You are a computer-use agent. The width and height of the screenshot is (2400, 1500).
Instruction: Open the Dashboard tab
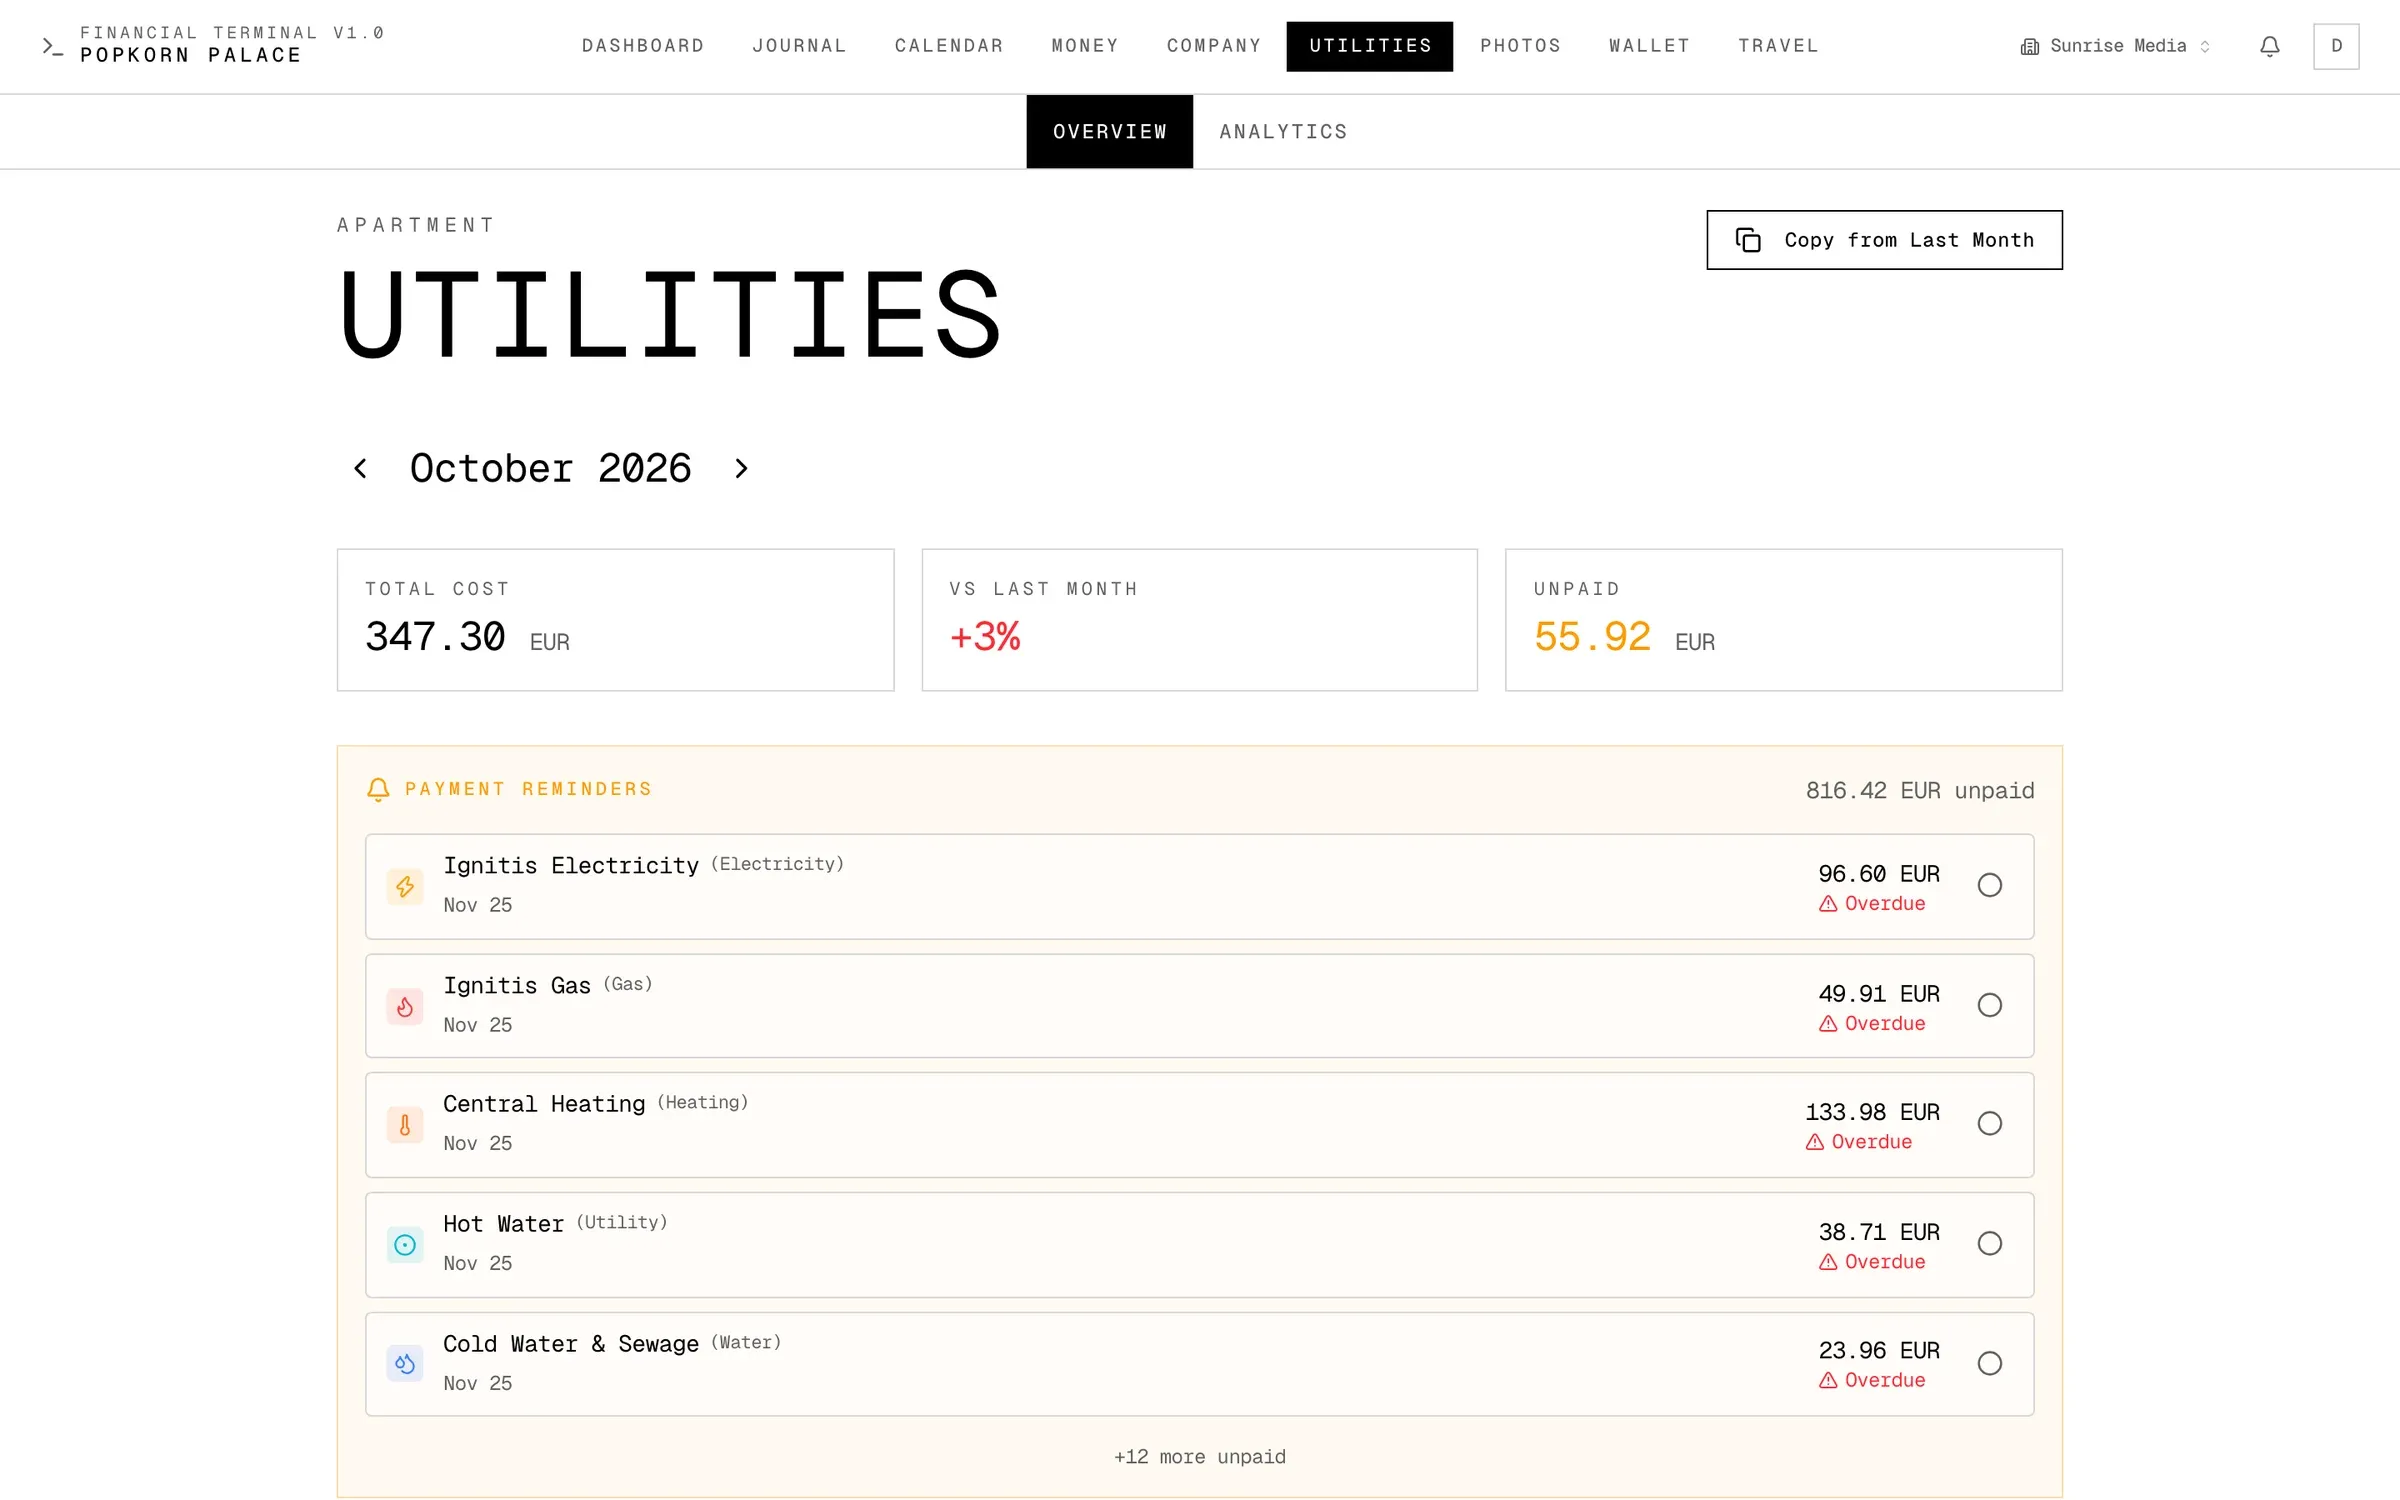click(643, 46)
